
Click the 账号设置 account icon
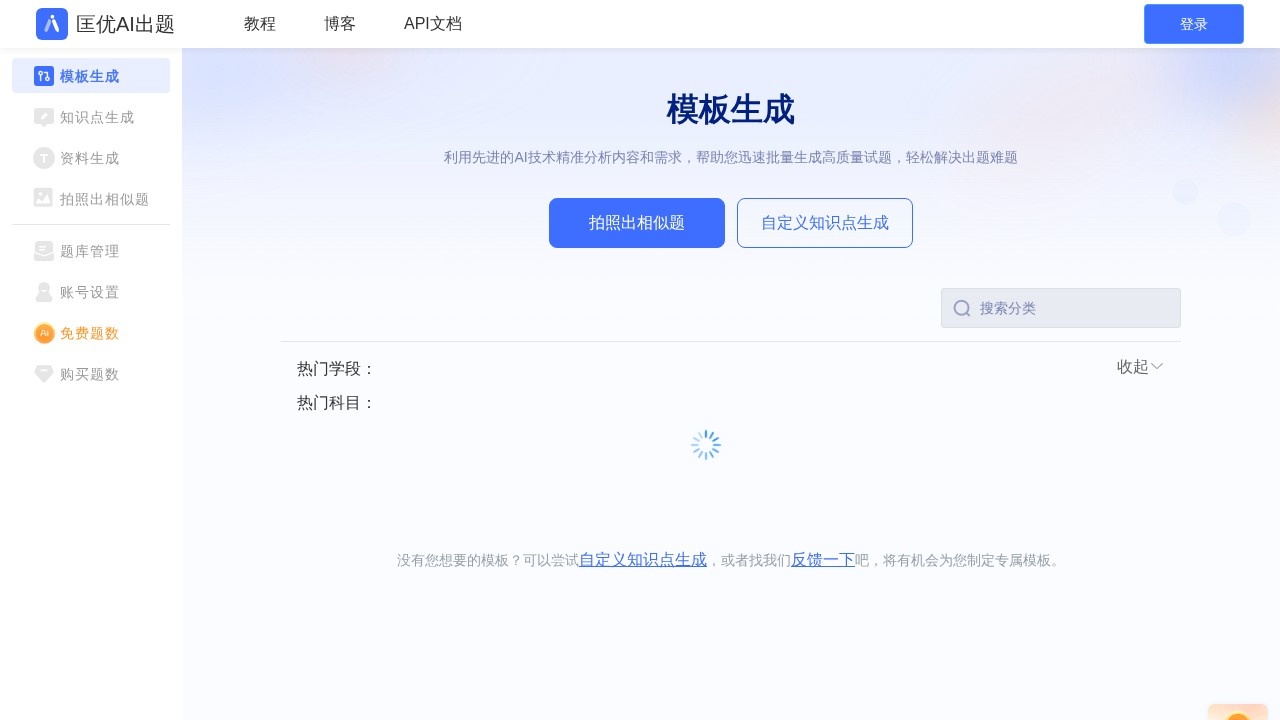tap(44, 292)
